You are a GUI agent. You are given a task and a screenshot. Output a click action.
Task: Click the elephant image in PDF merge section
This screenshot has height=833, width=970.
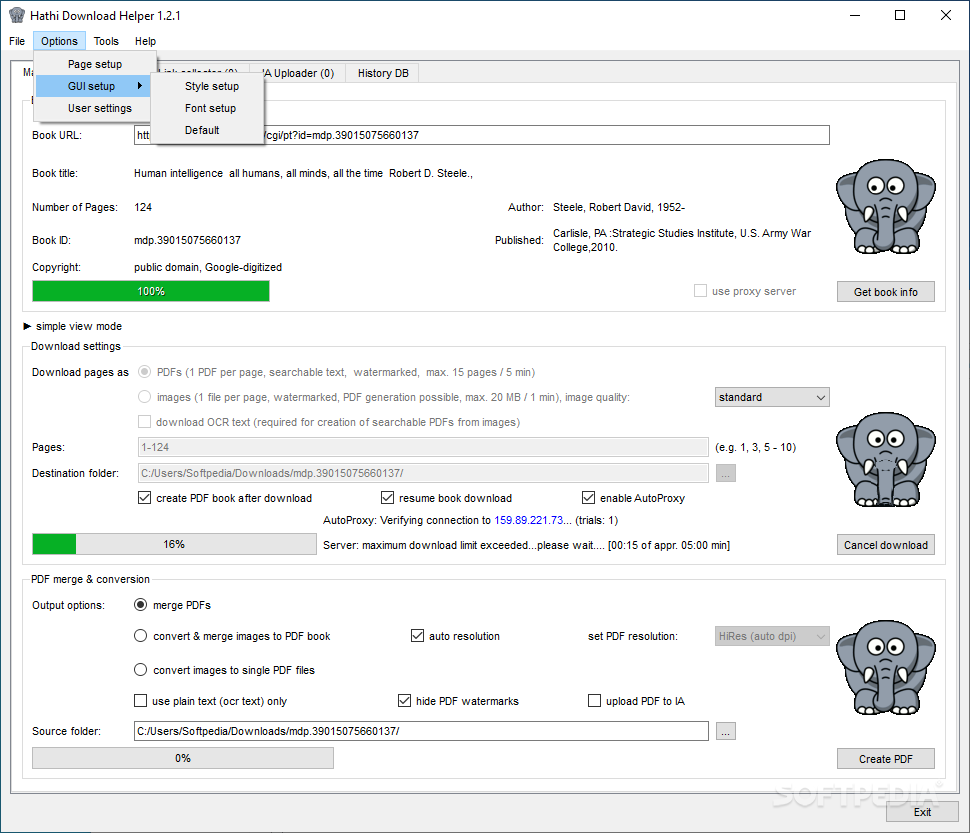(885, 668)
